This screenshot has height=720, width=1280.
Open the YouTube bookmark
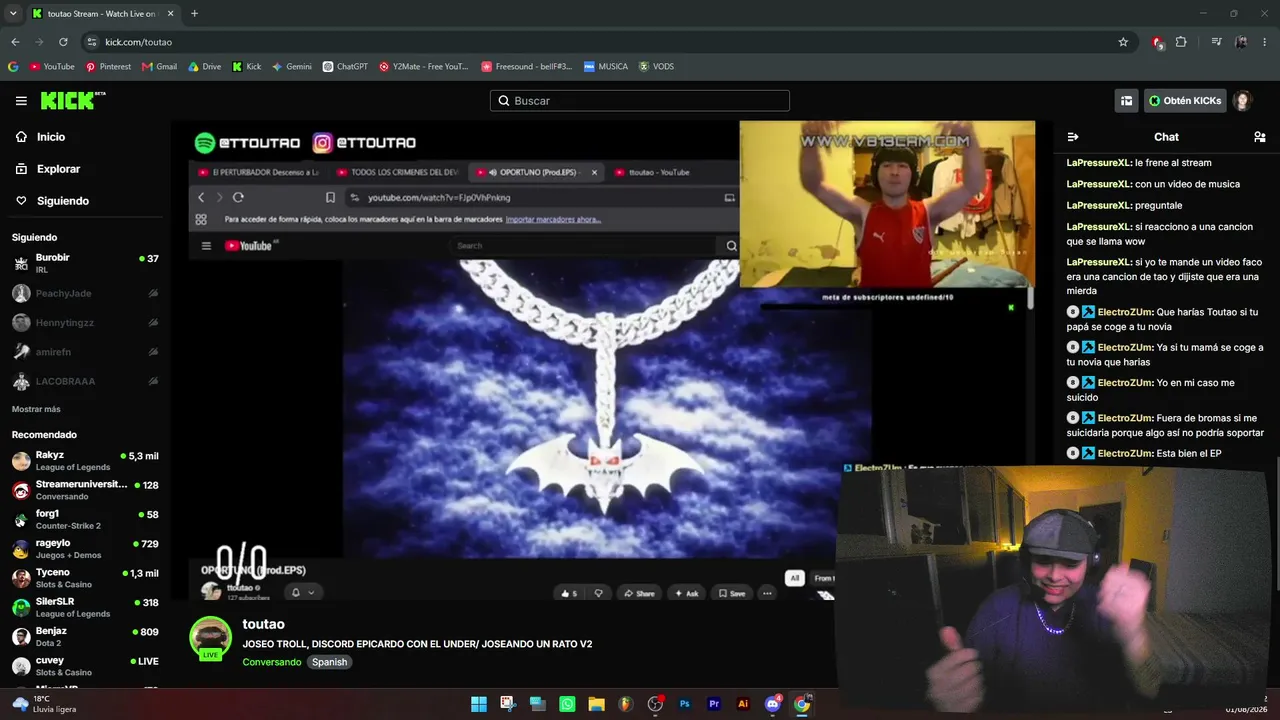pos(52,67)
